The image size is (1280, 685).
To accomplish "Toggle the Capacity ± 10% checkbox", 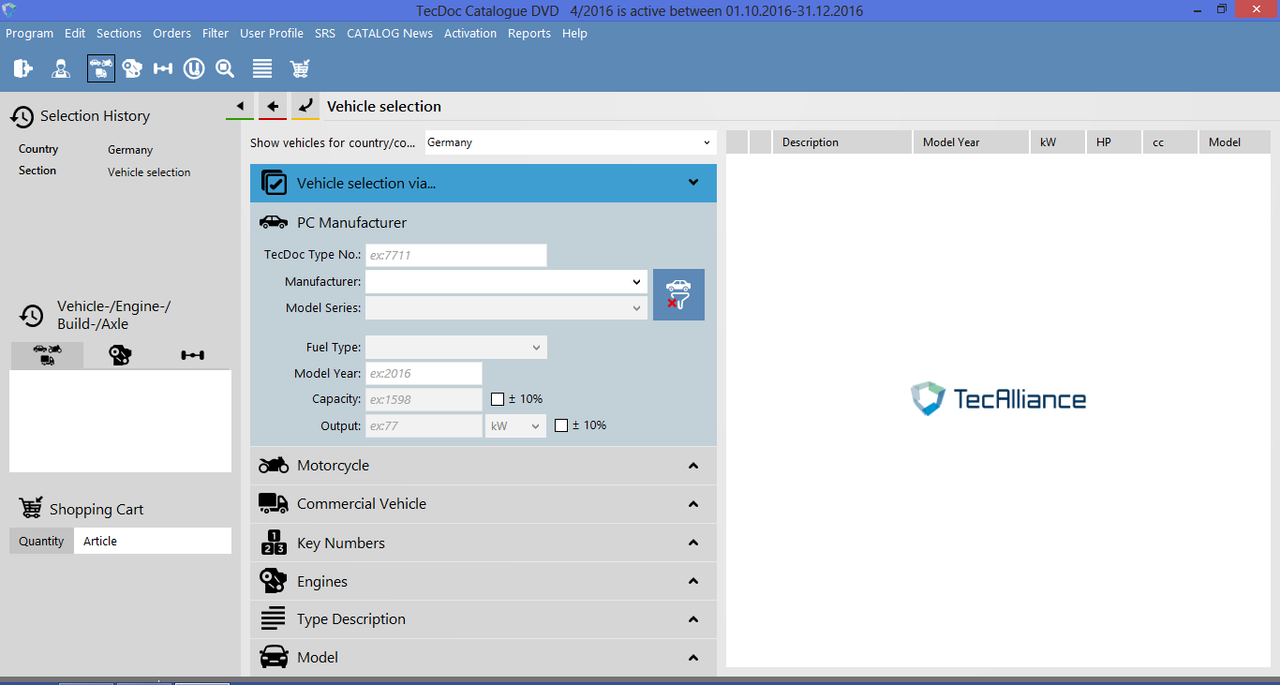I will point(498,399).
